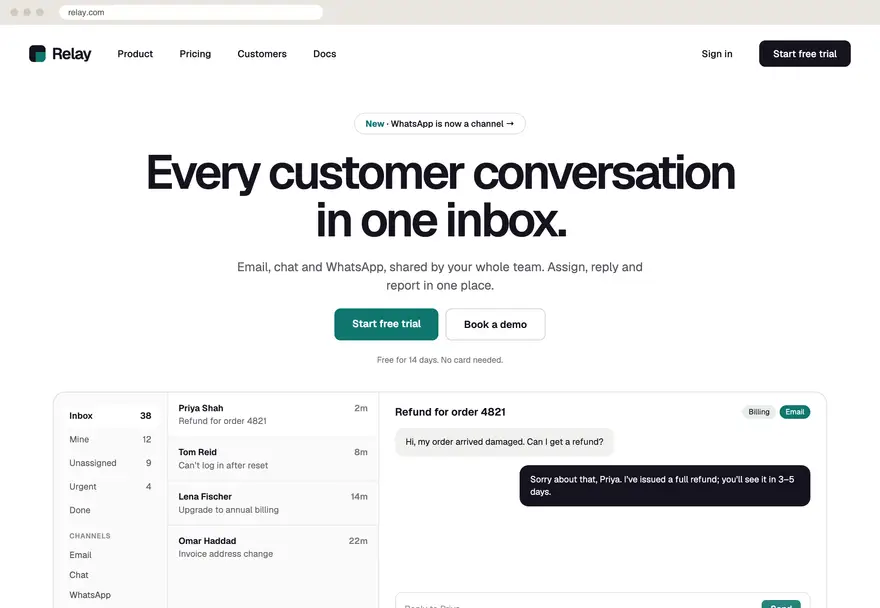This screenshot has width=880, height=608.
Task: Open Lena Fischer's conversation
Action: 273,503
